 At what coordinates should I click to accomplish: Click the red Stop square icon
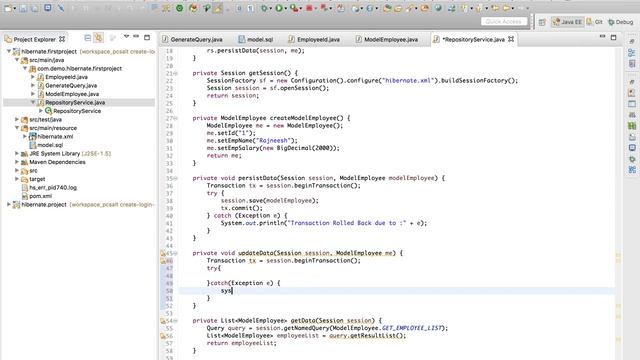[x=309, y=8]
